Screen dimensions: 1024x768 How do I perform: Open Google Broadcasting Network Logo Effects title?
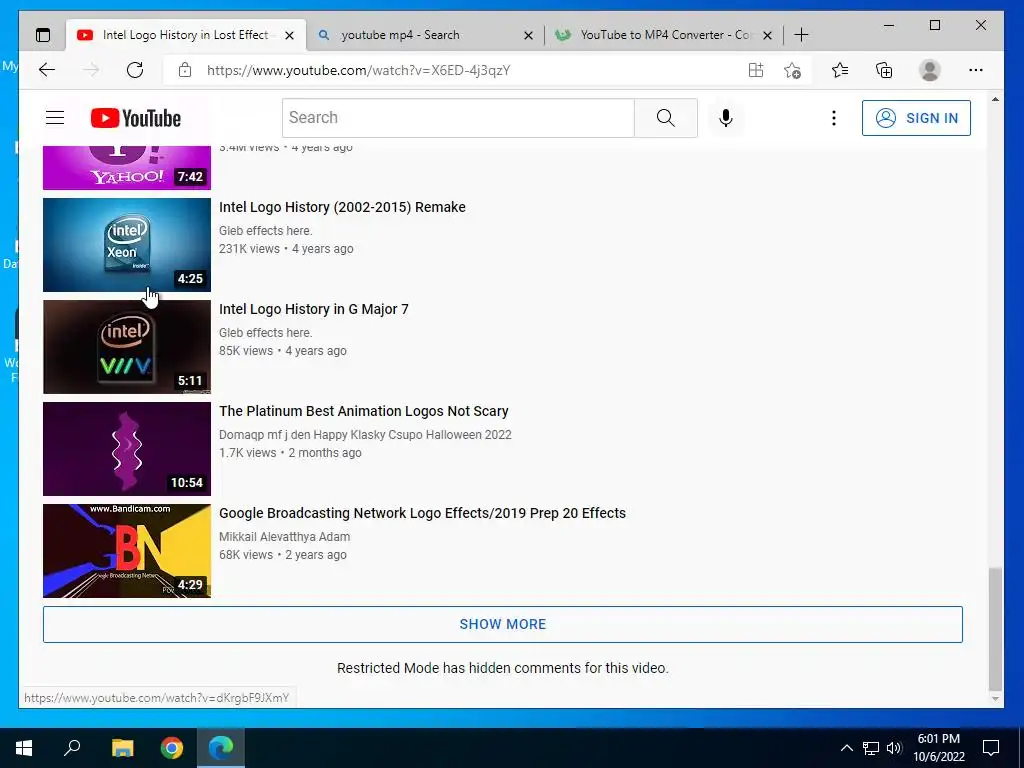pos(423,513)
